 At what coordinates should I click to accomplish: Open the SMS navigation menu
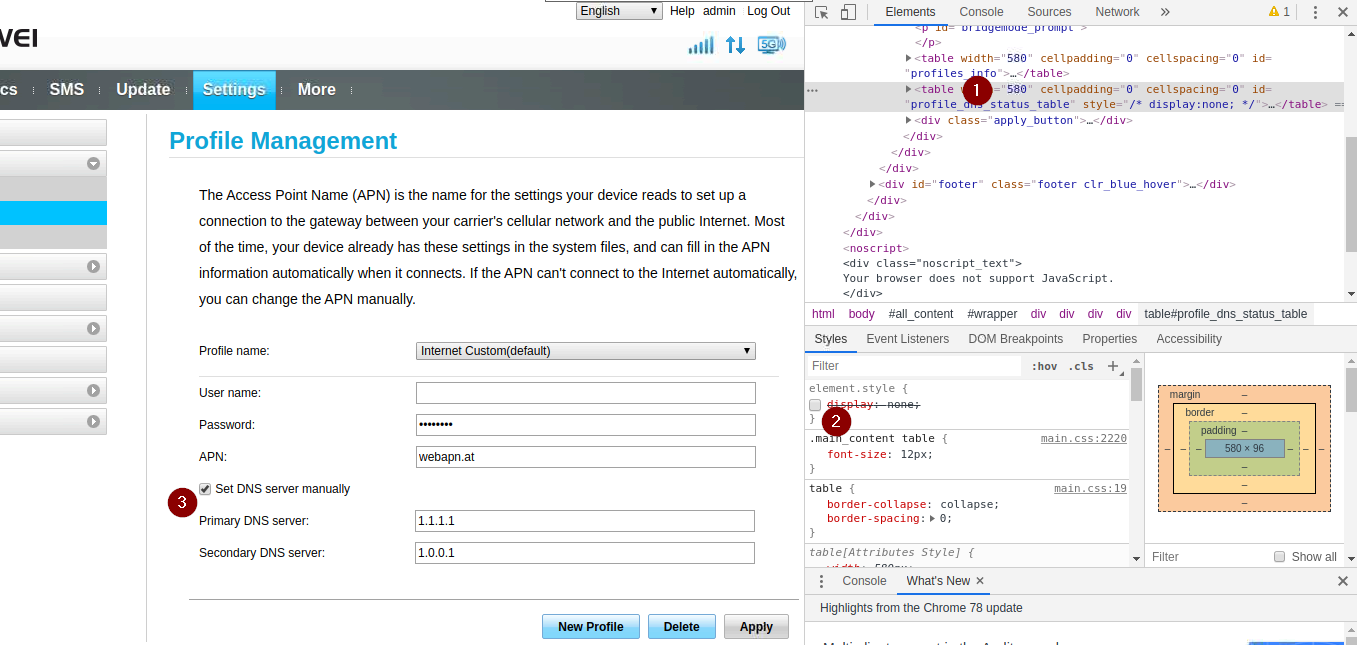click(67, 90)
